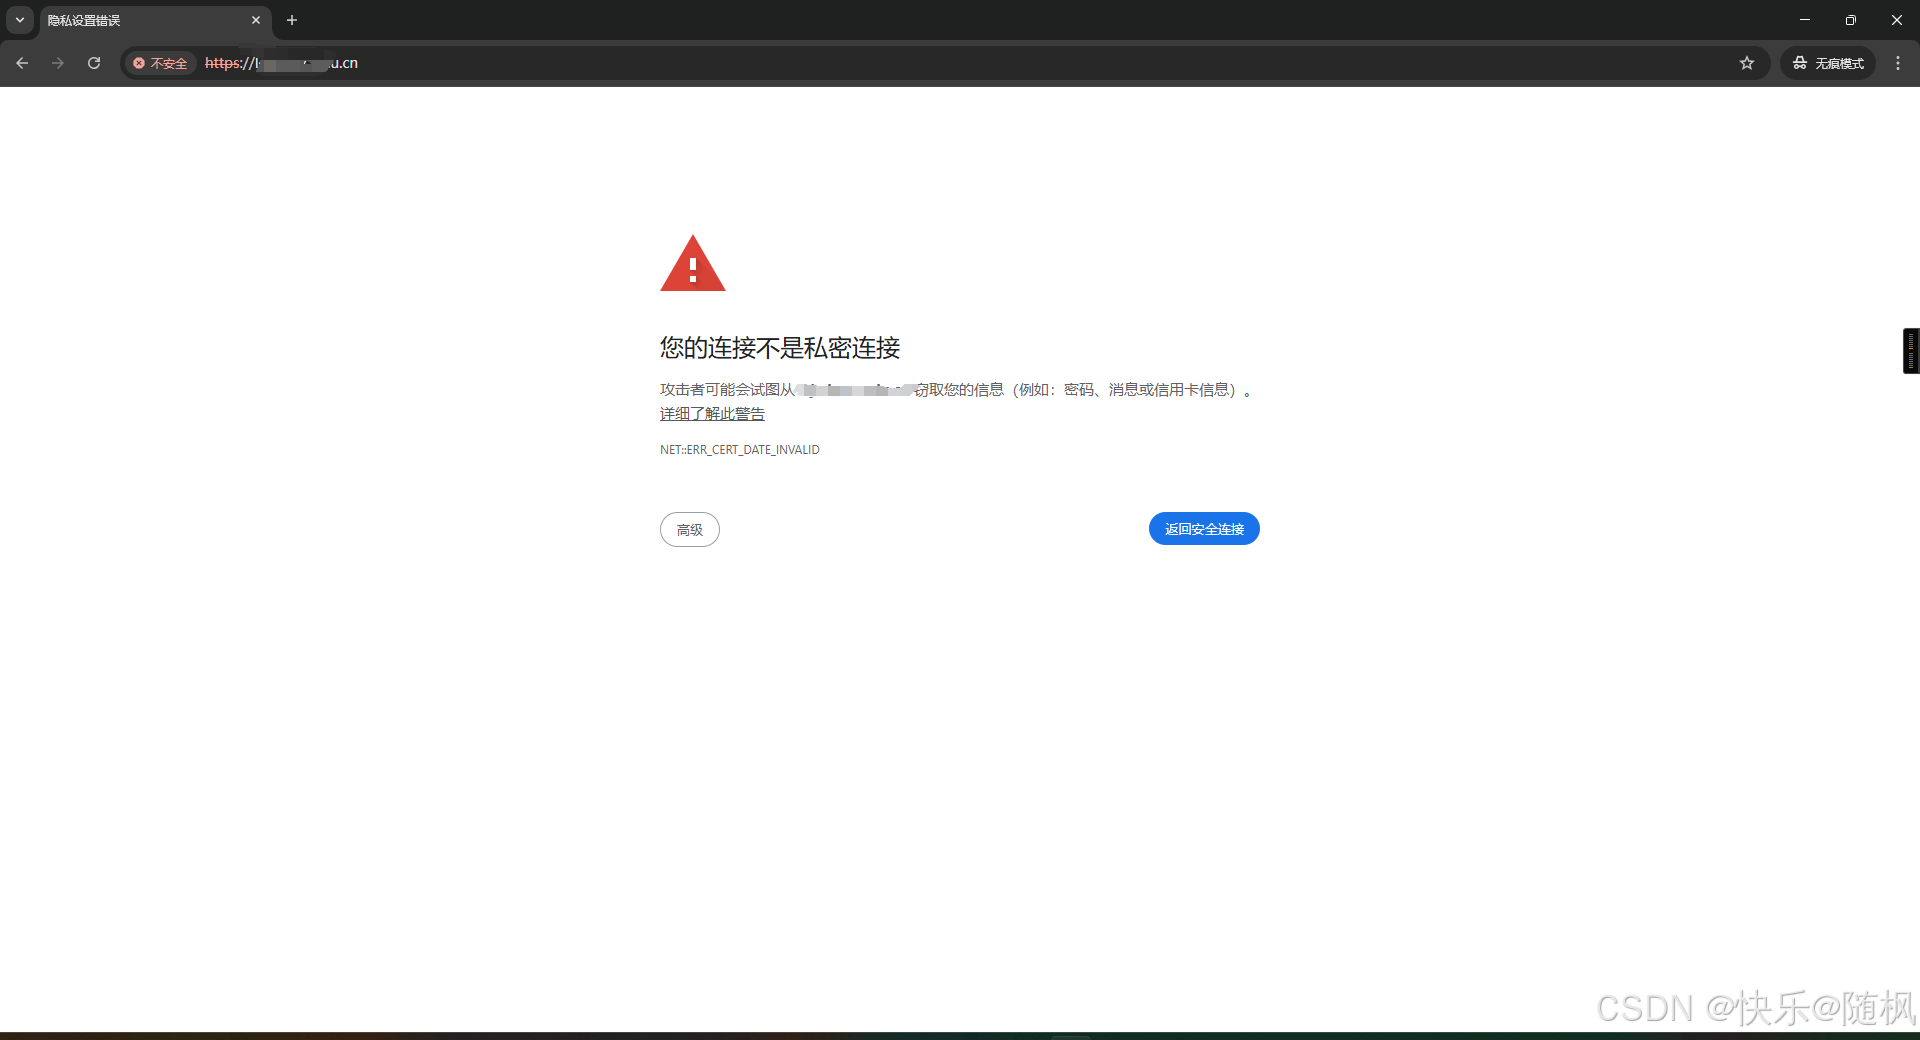Bookmark this page with the star icon
The image size is (1920, 1040).
tap(1746, 63)
